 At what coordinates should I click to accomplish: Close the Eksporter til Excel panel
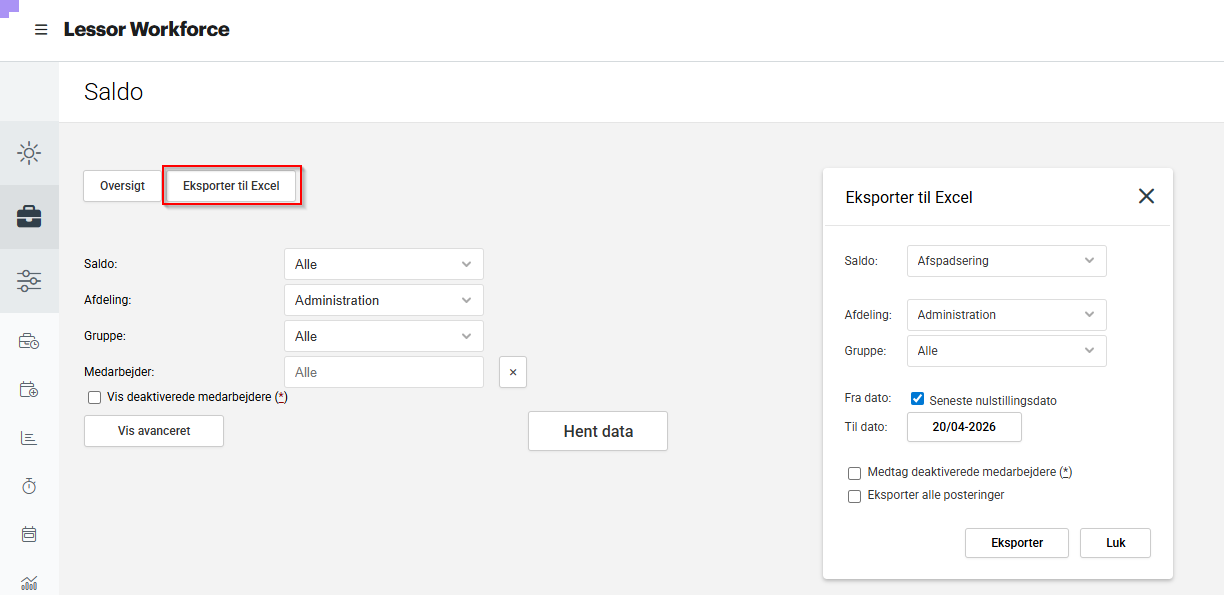point(1146,196)
